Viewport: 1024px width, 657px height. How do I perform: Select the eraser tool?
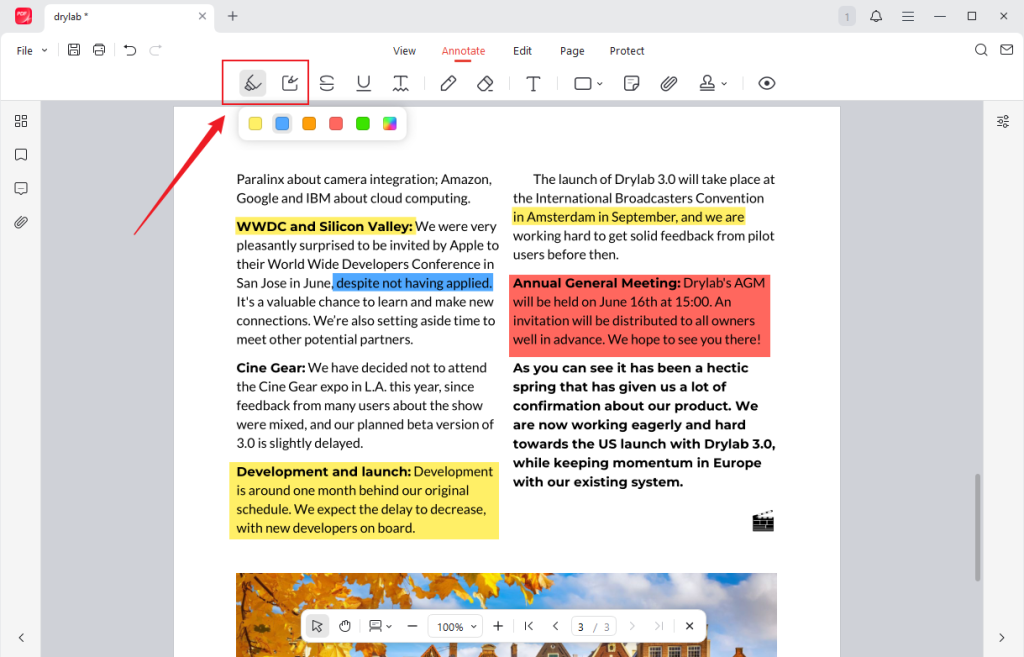[485, 83]
